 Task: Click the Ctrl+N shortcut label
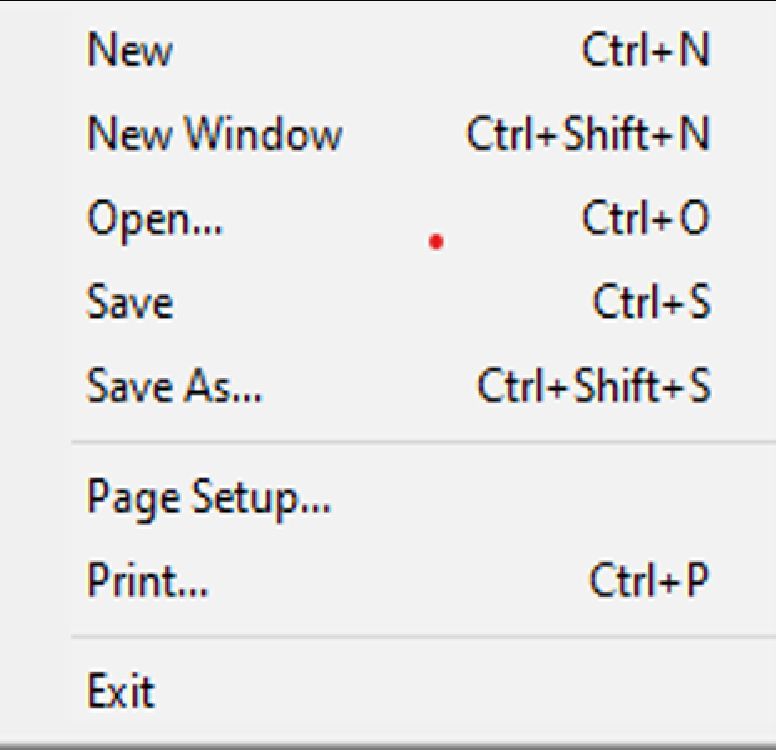pyautogui.click(x=645, y=50)
